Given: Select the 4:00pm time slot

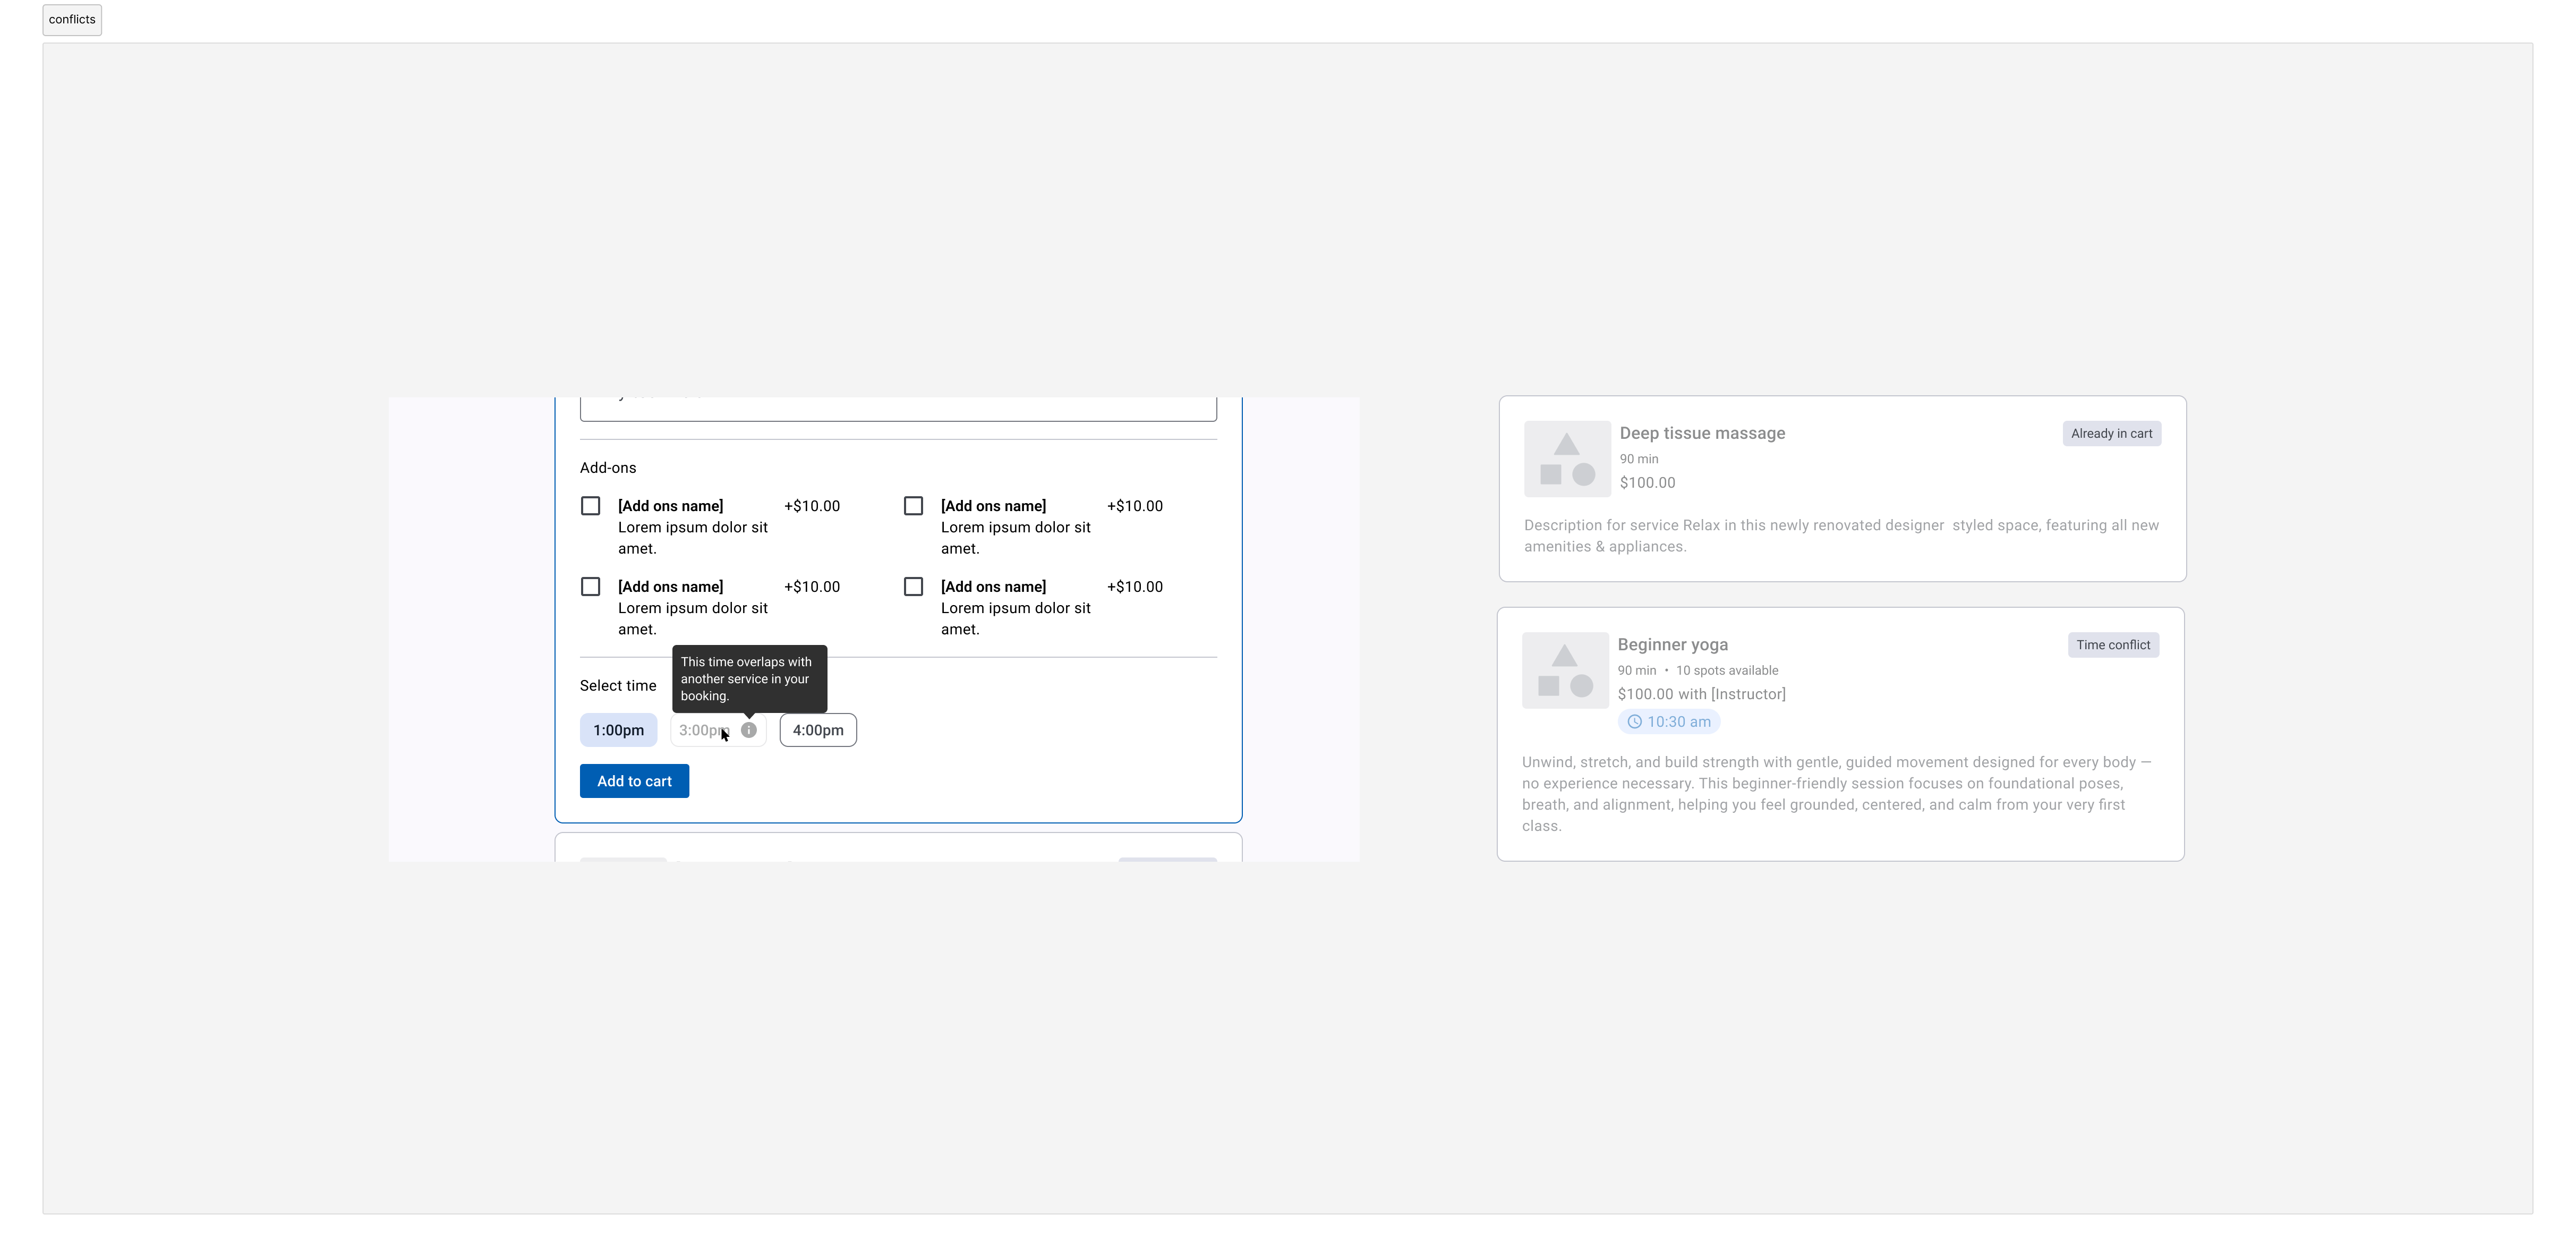Looking at the screenshot, I should tap(818, 730).
